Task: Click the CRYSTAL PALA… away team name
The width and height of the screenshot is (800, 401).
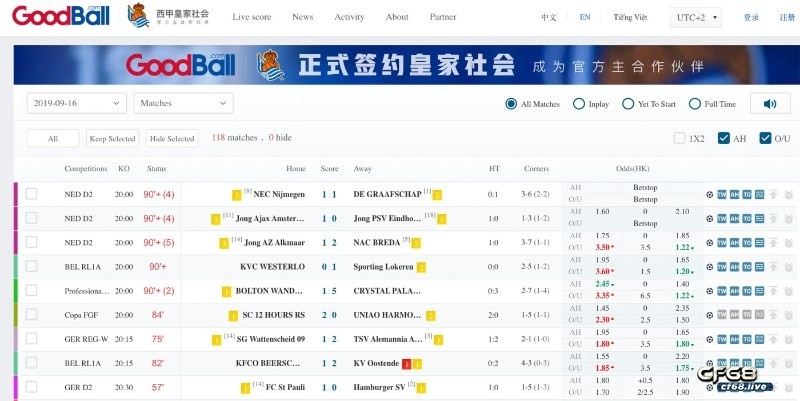Action: [x=387, y=291]
